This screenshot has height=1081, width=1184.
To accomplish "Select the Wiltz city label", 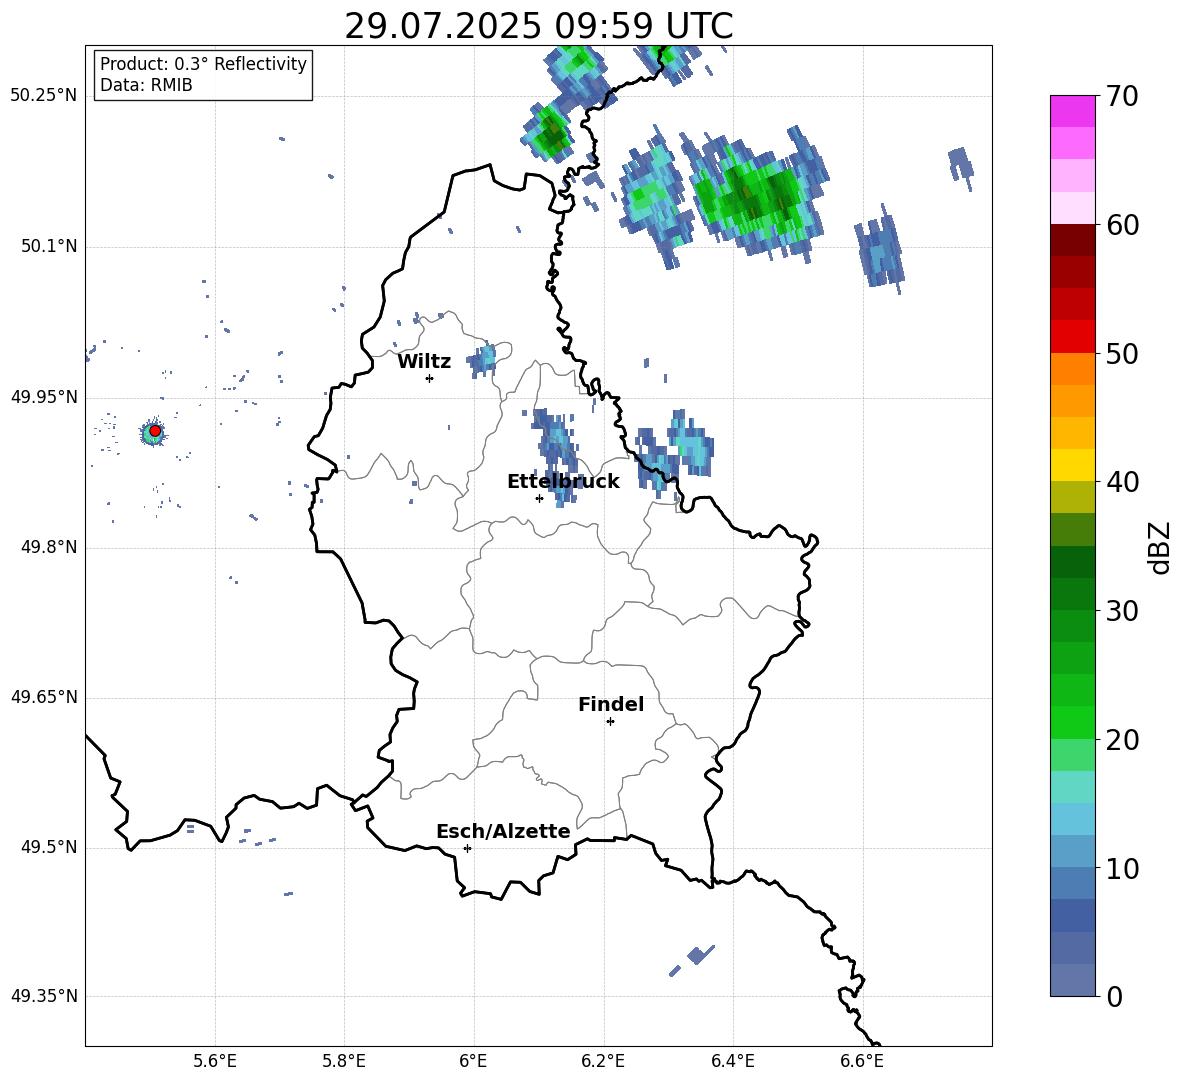I will pyautogui.click(x=424, y=362).
